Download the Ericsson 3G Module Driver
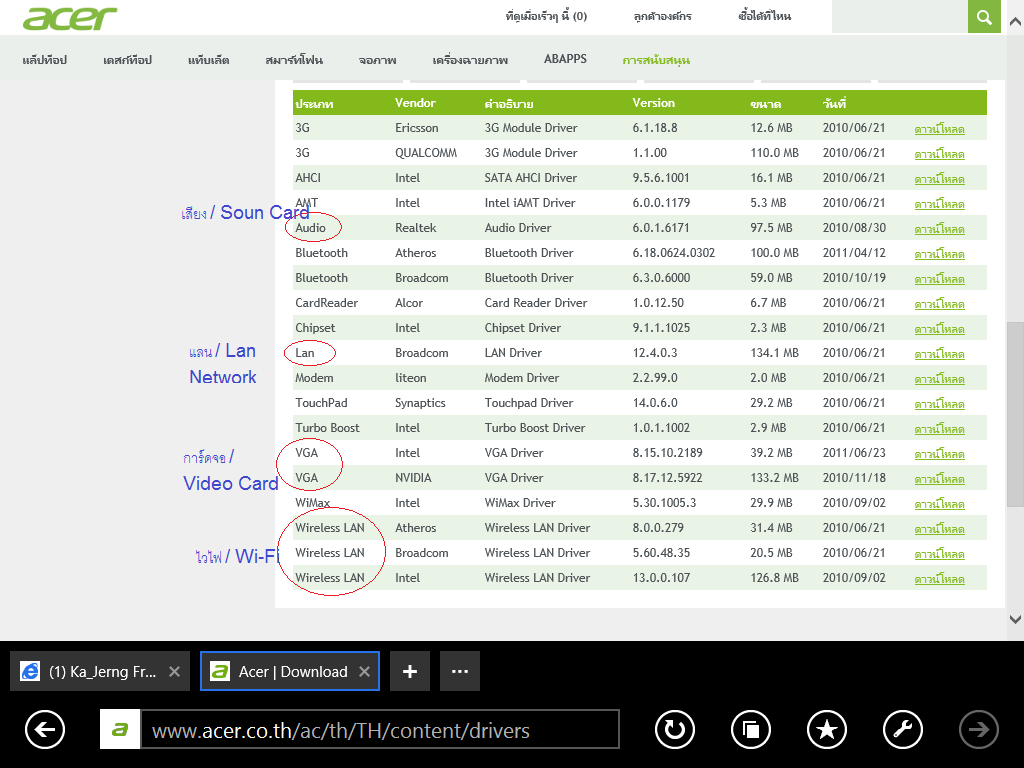The height and width of the screenshot is (768, 1024). (x=939, y=129)
